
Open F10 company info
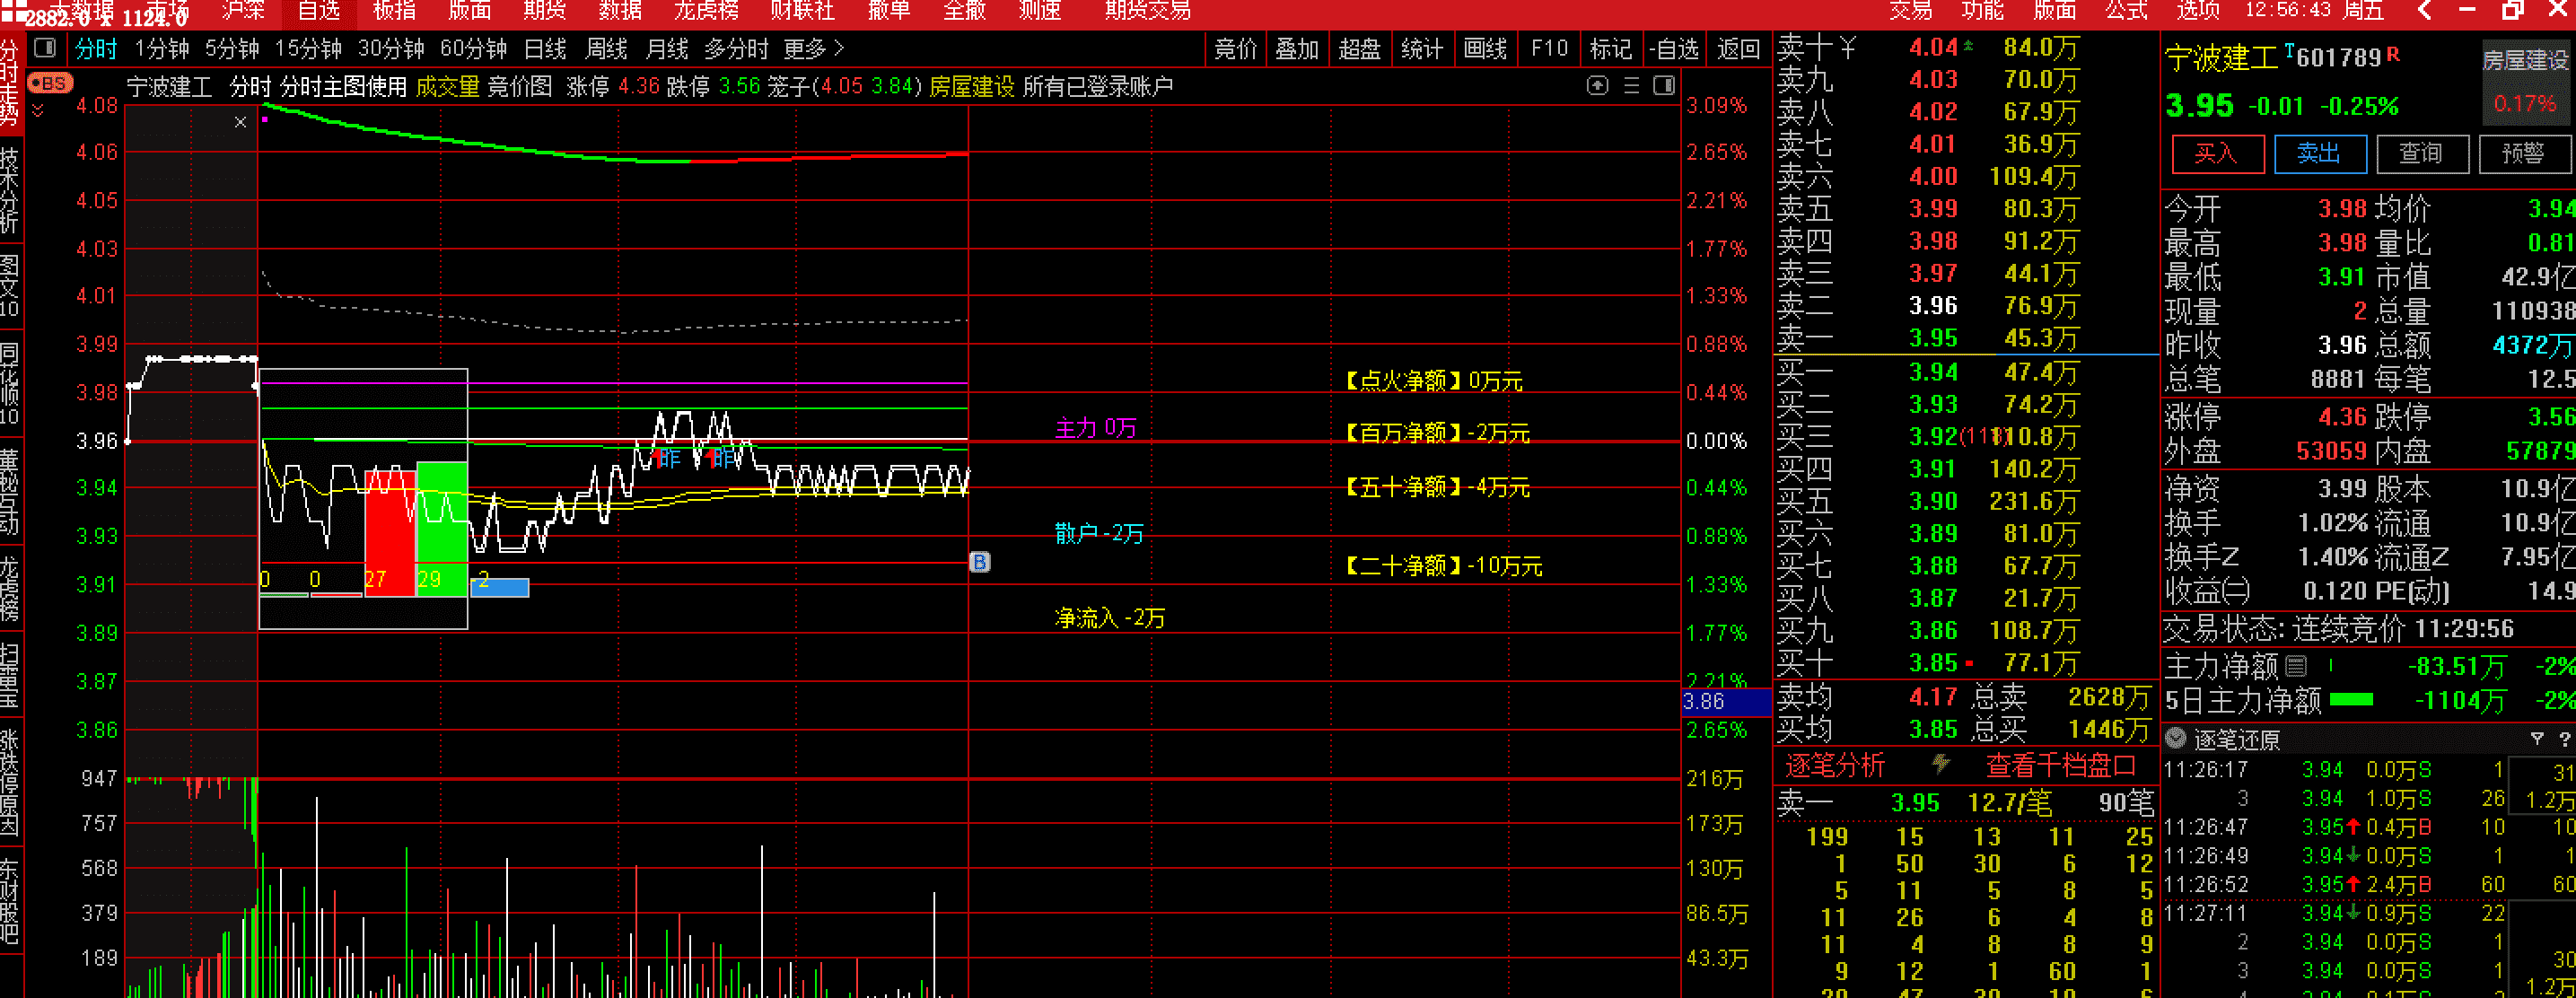pos(1549,48)
